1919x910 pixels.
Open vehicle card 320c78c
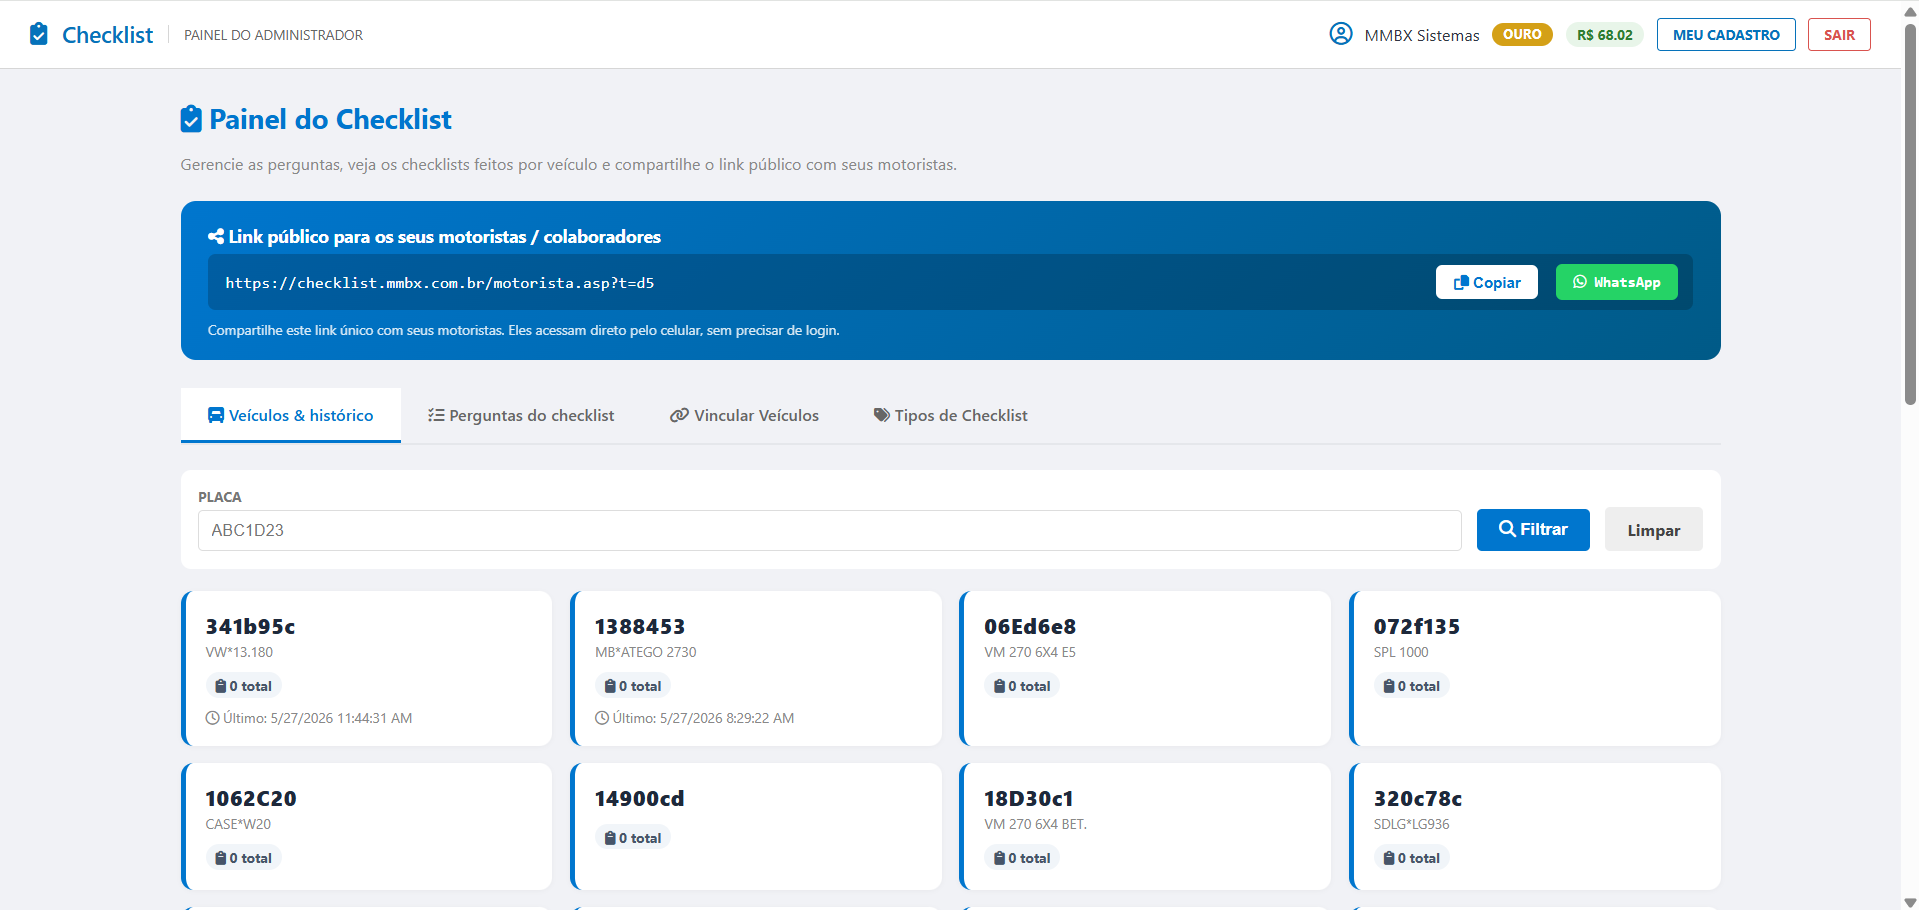1535,827
